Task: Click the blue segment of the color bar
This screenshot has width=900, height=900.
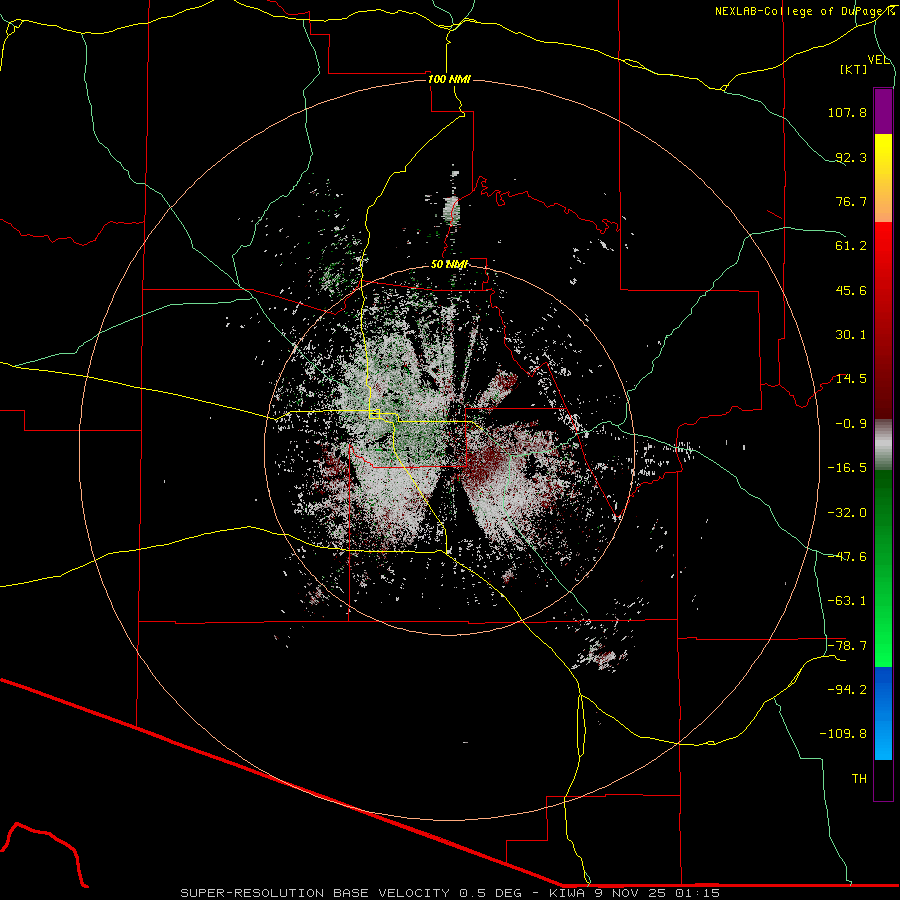Action: click(x=883, y=713)
